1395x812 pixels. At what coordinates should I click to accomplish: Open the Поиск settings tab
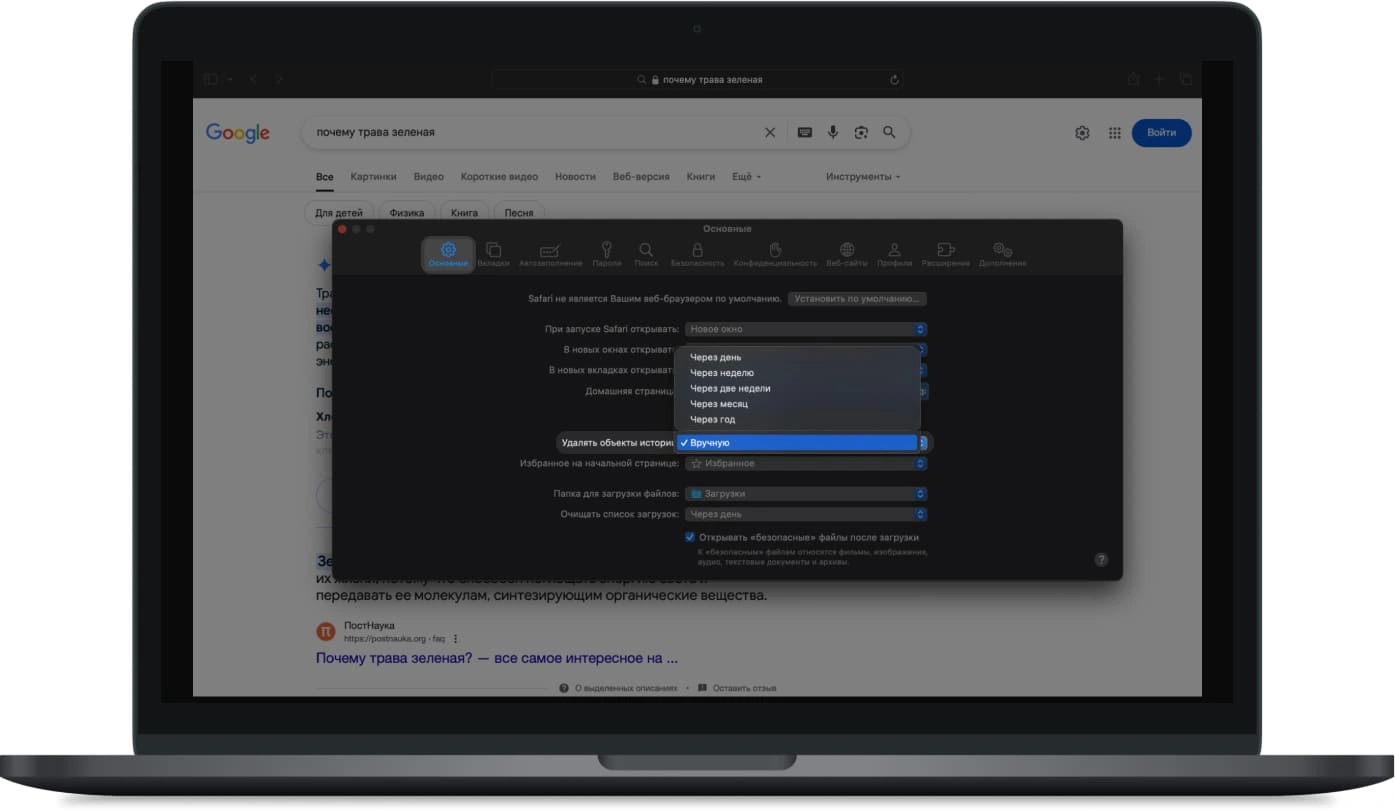646,254
